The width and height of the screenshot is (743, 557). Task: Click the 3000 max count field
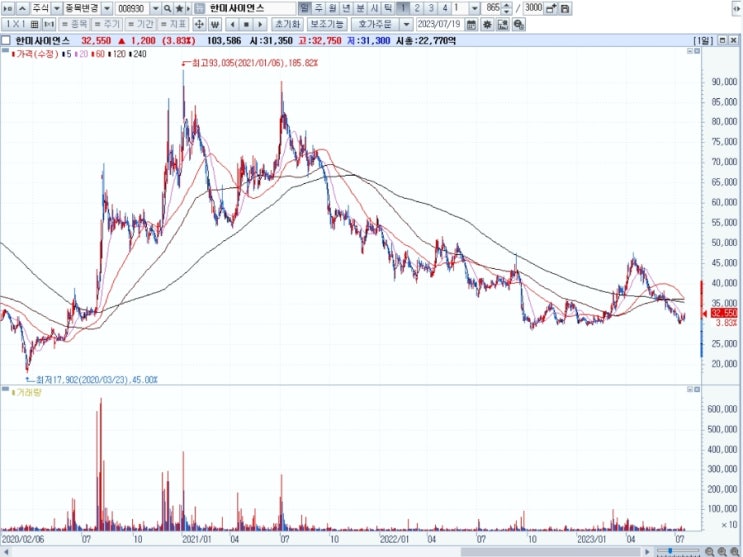tap(534, 8)
